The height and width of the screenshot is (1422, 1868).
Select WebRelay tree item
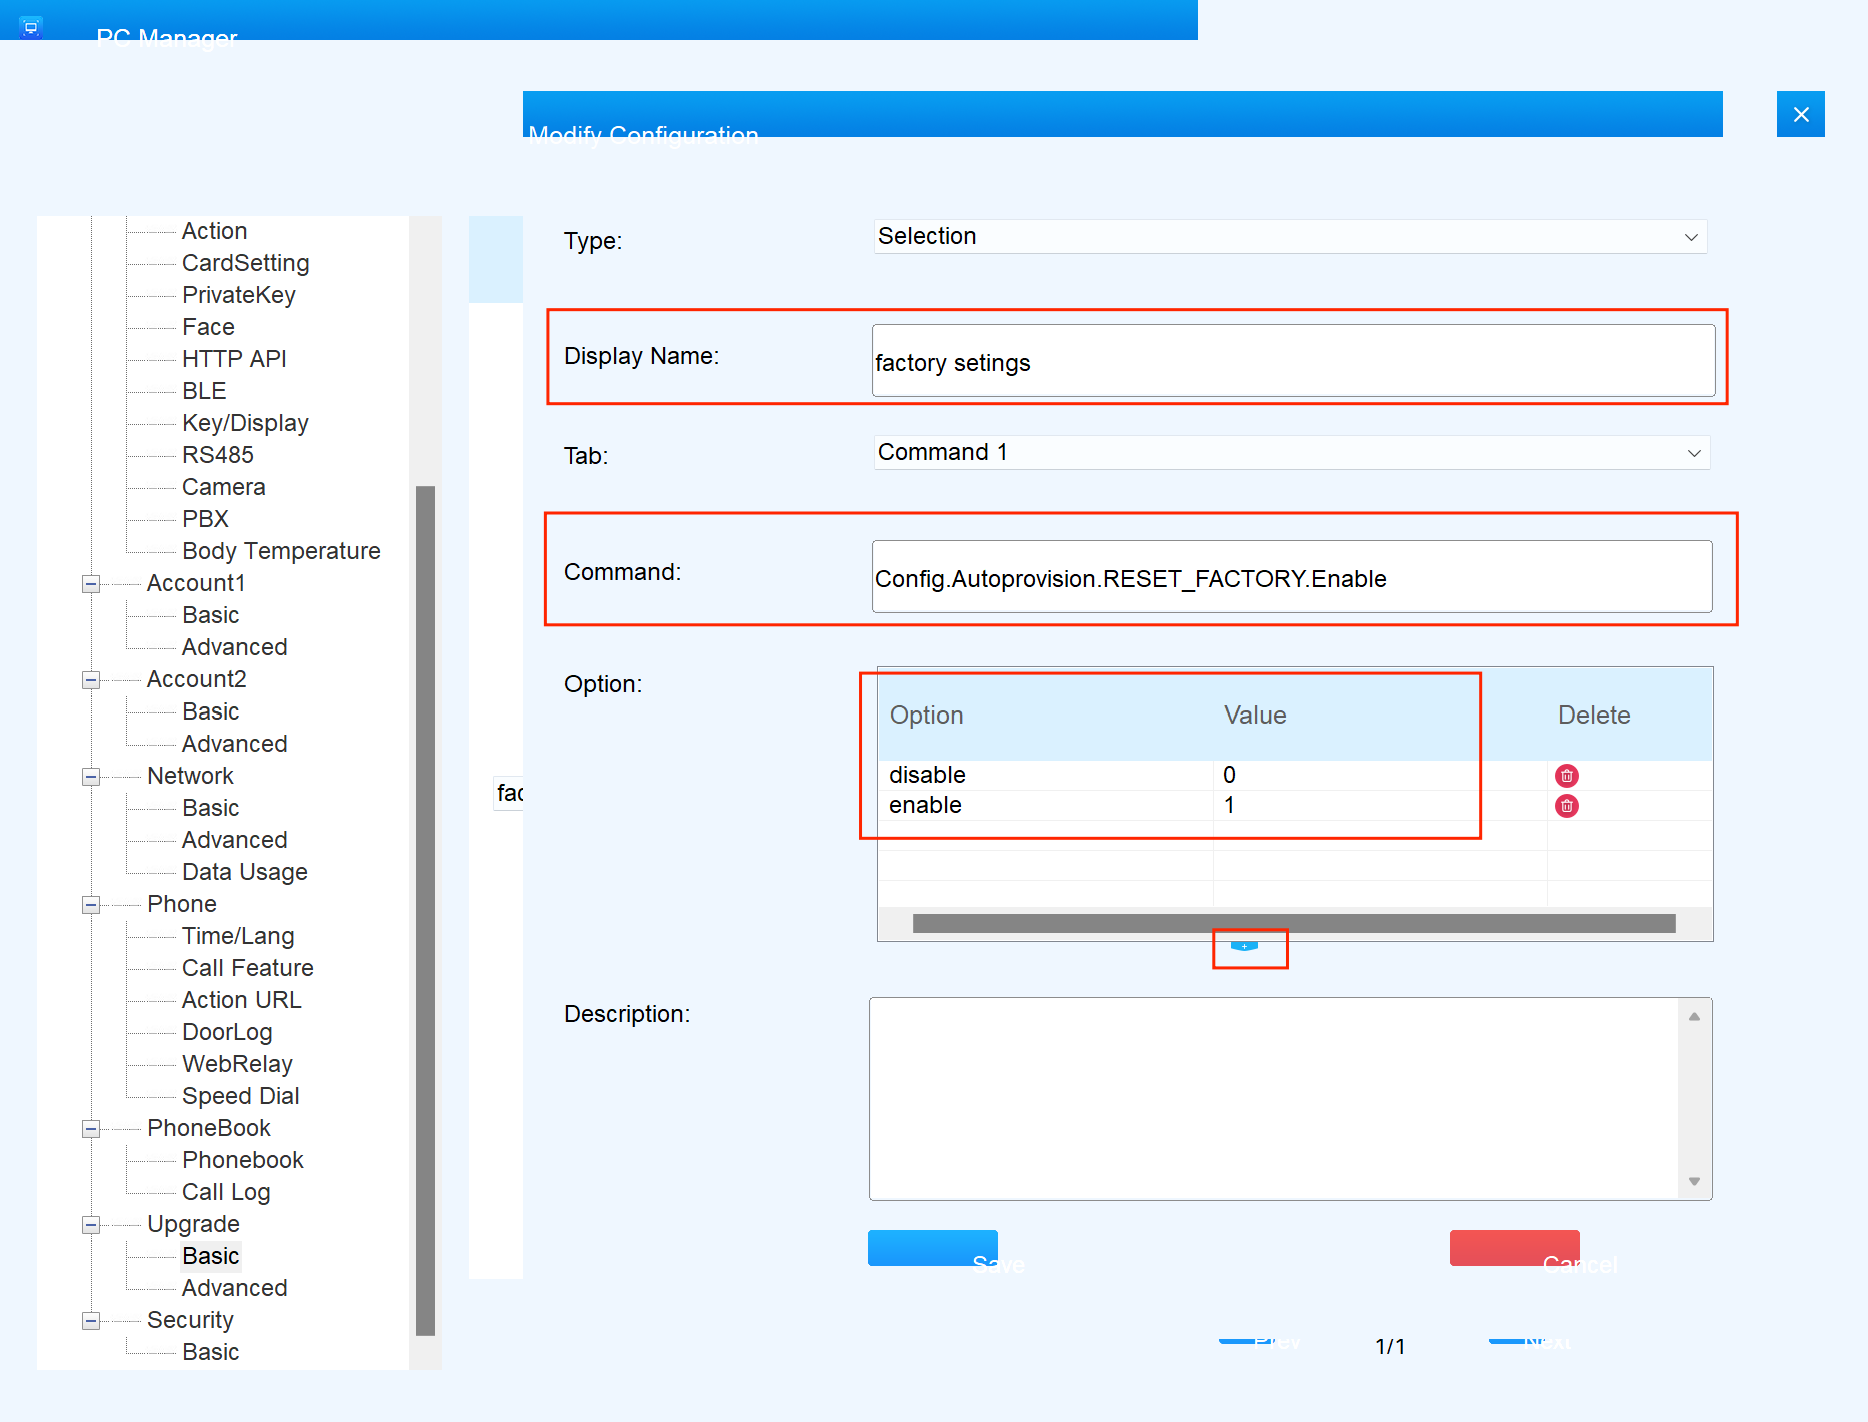[x=238, y=1064]
